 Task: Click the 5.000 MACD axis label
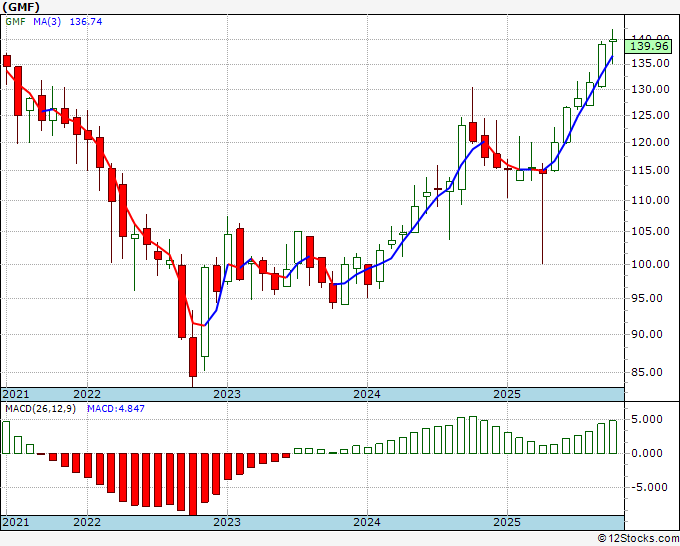pyautogui.click(x=647, y=419)
